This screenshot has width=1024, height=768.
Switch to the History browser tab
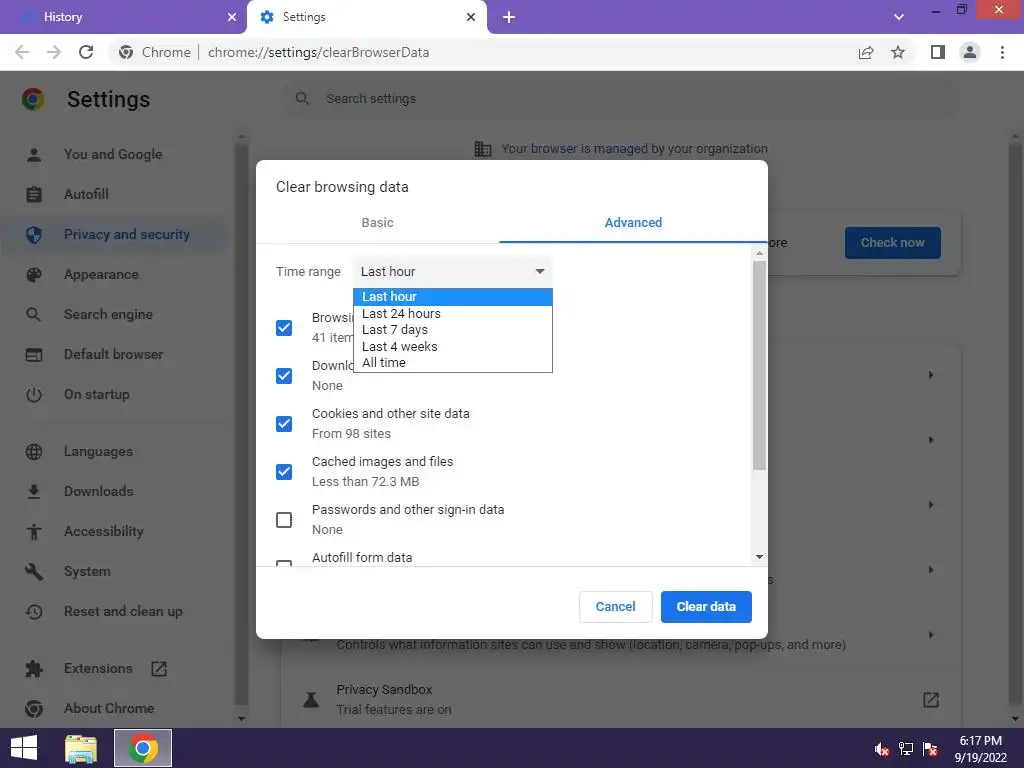point(124,17)
